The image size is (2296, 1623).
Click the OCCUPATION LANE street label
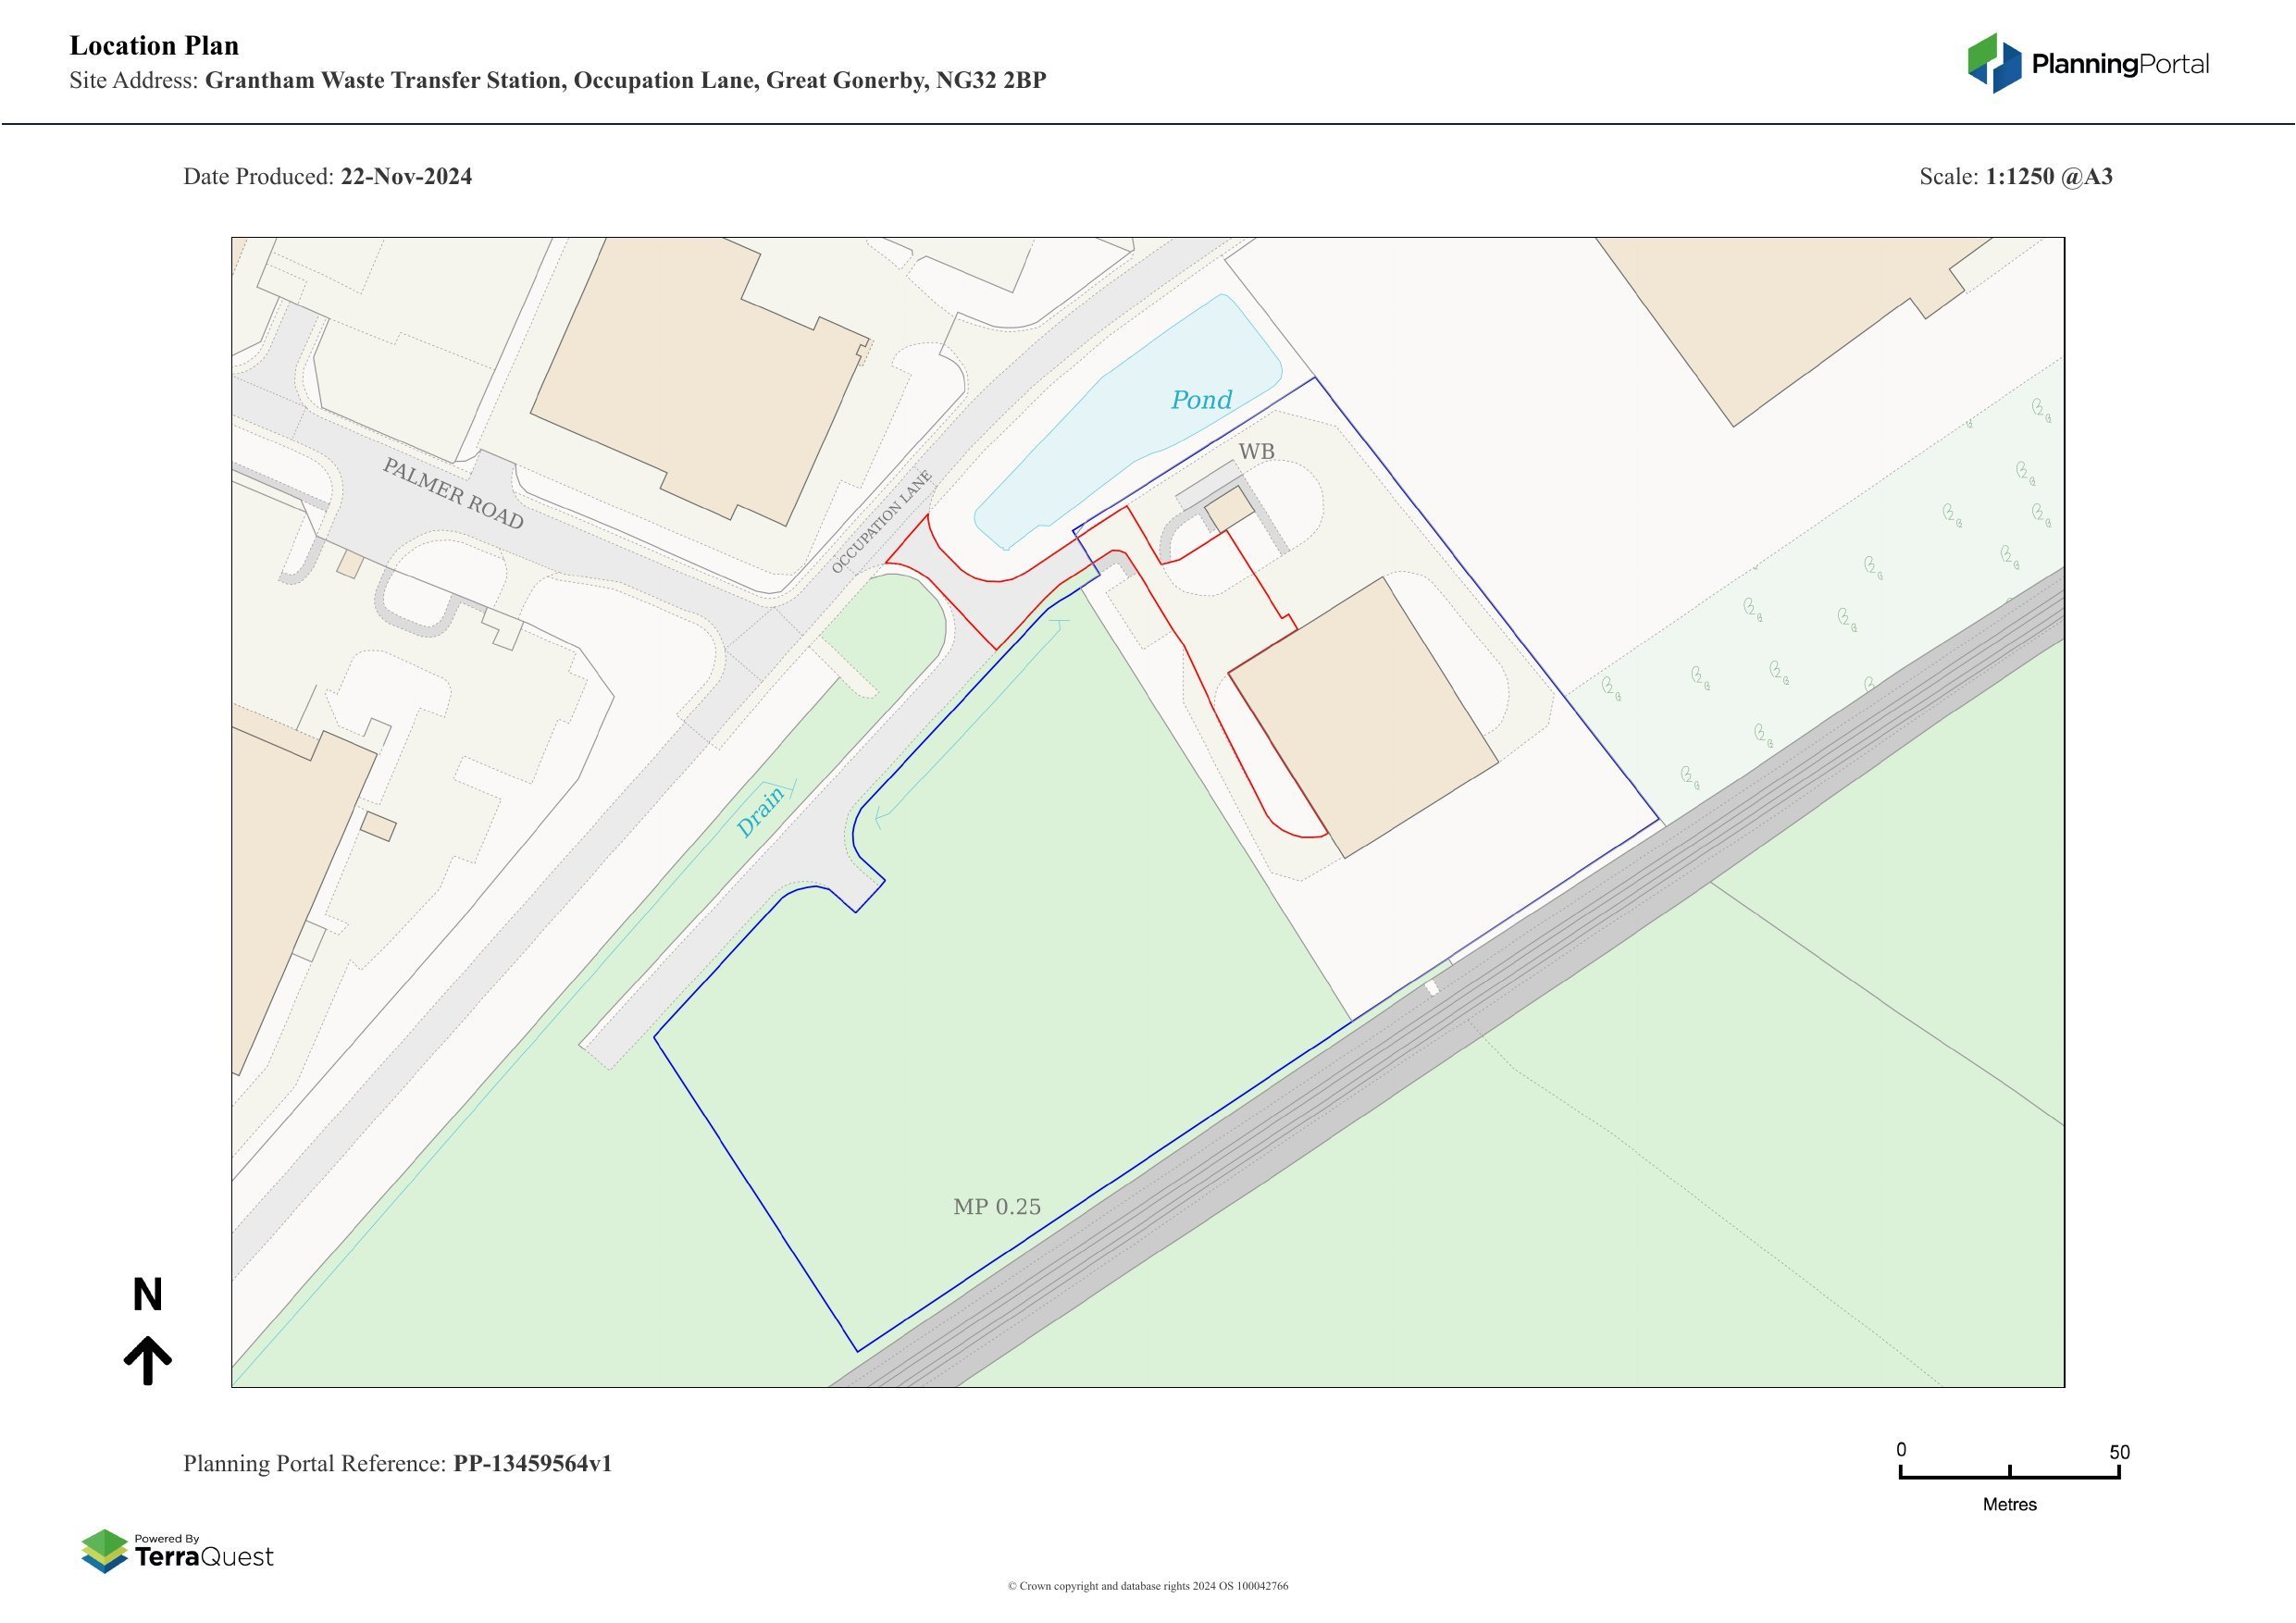(882, 522)
